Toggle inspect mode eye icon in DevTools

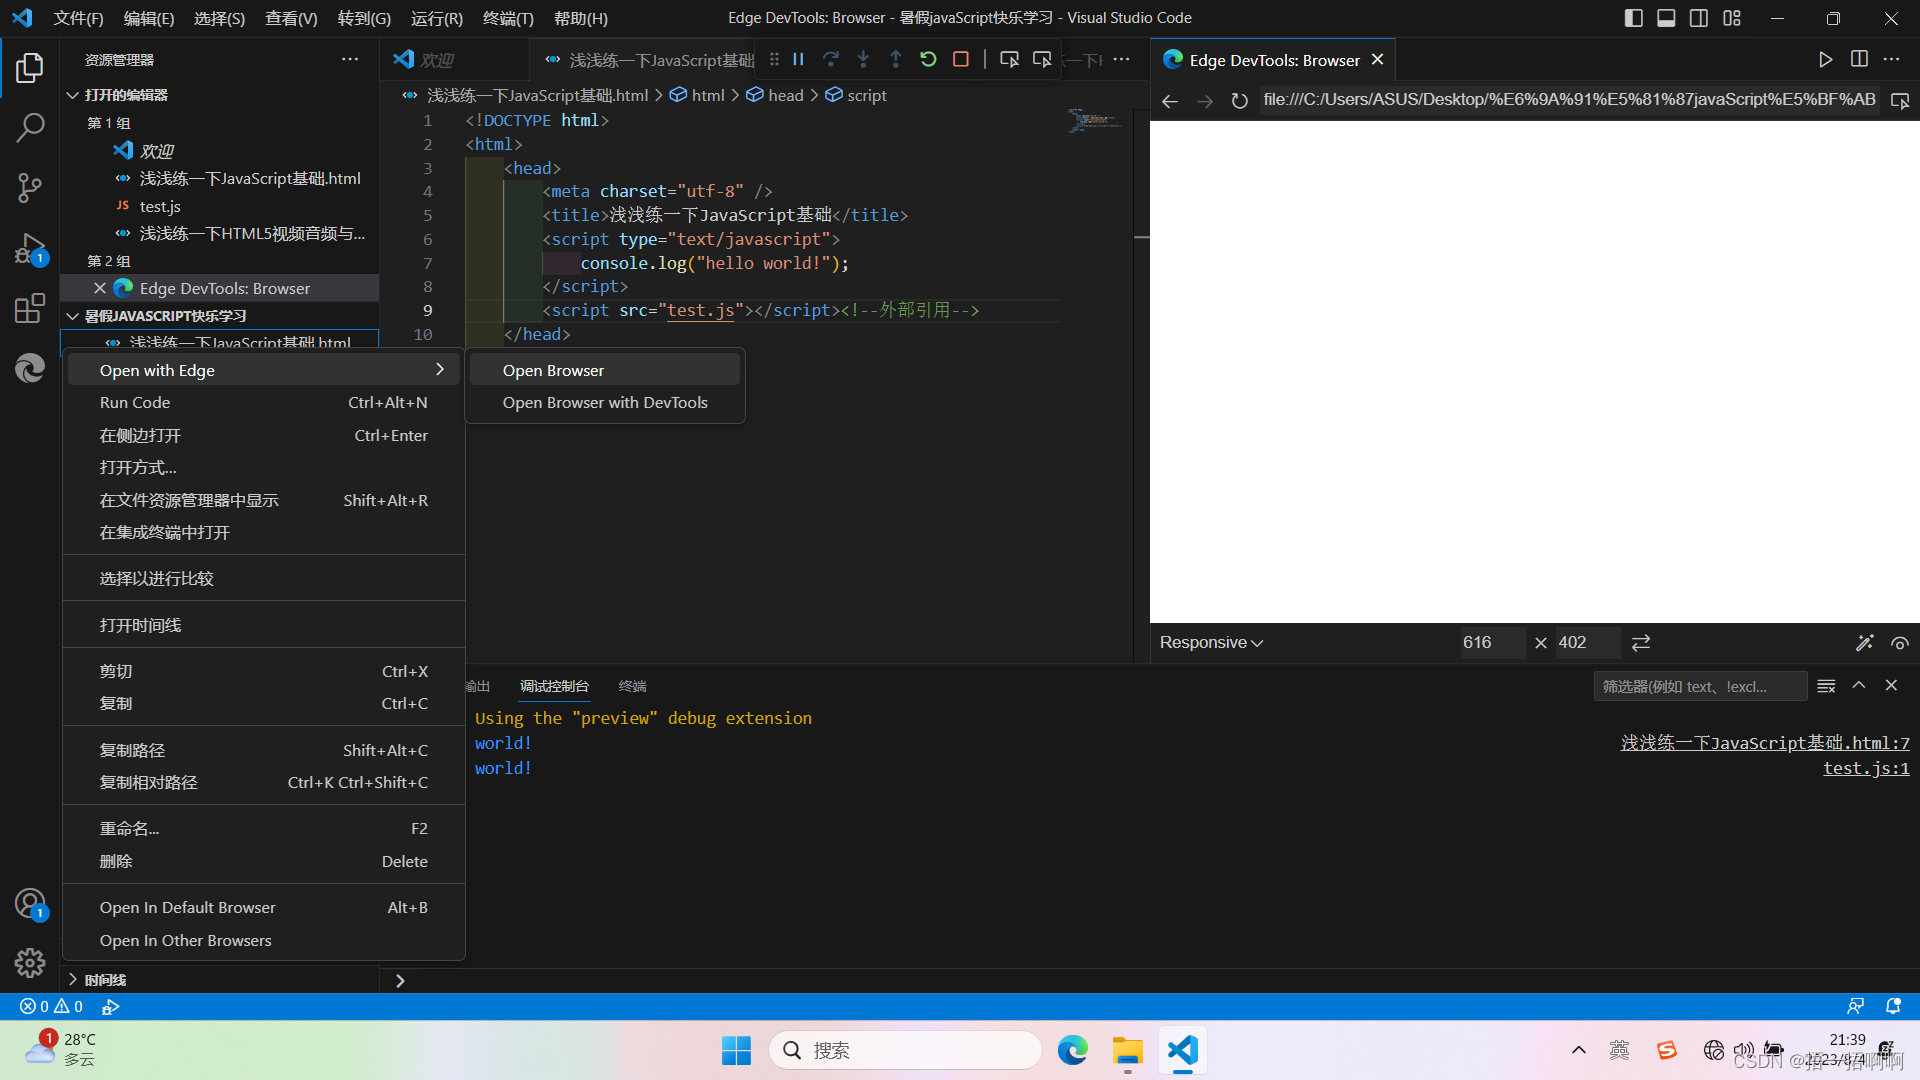[x=1901, y=643]
